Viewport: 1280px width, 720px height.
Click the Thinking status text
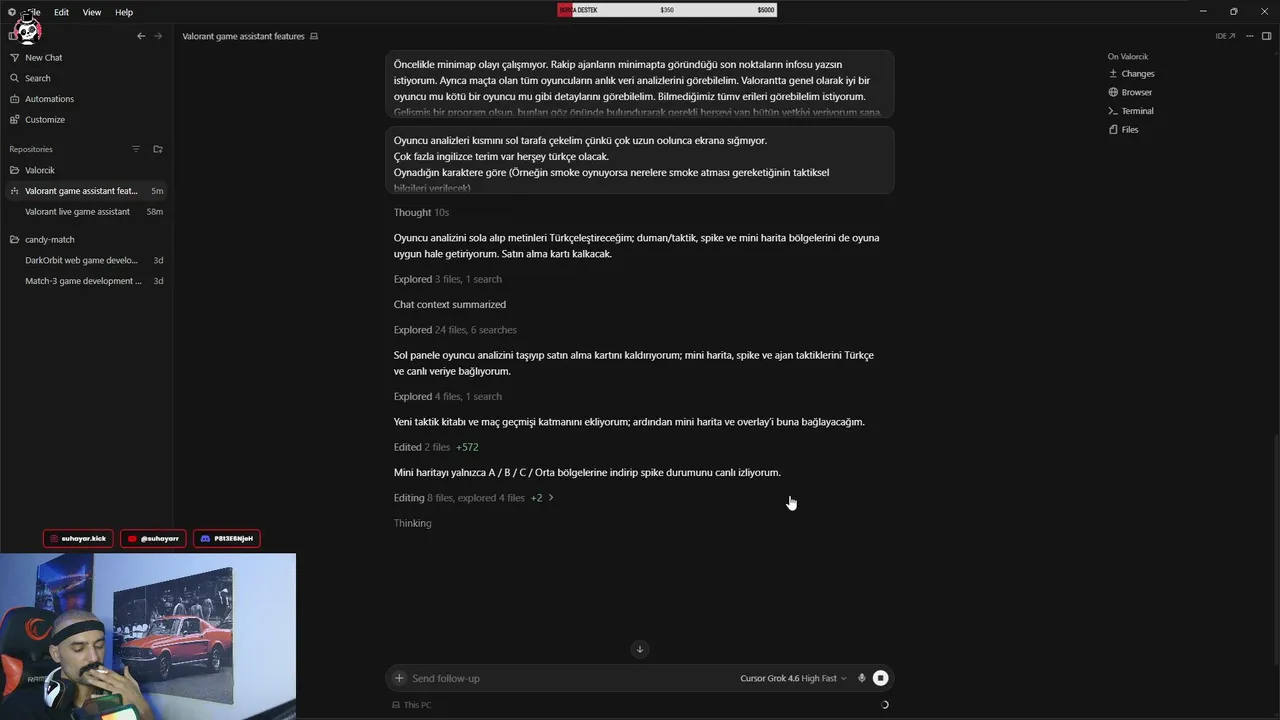[412, 523]
